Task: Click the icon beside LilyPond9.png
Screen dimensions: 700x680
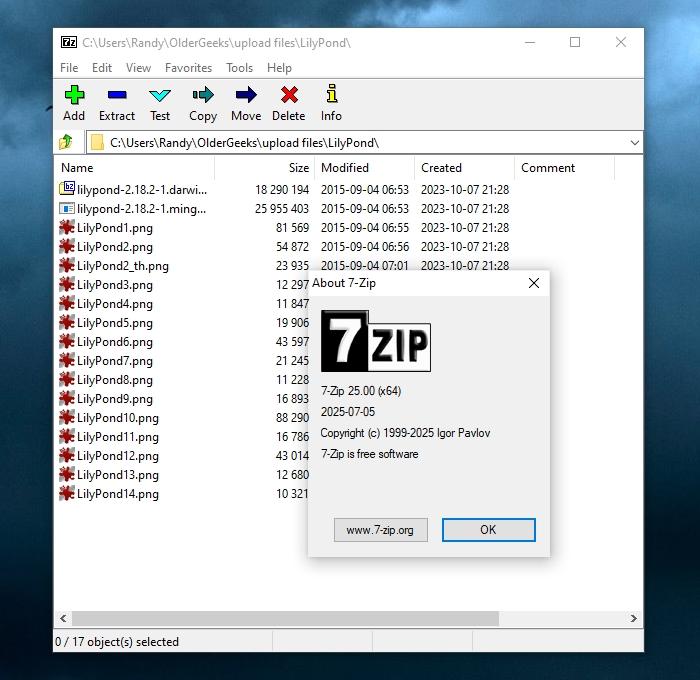Action: pos(67,398)
